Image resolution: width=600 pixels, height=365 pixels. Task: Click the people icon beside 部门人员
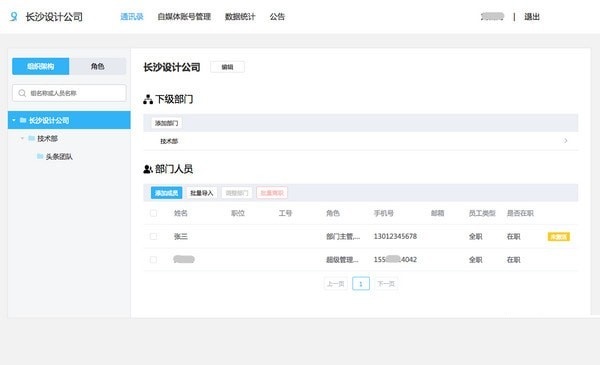[x=148, y=169]
